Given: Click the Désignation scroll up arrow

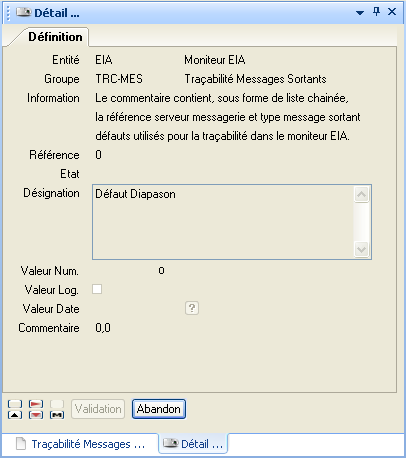Looking at the screenshot, I should click(x=362, y=194).
